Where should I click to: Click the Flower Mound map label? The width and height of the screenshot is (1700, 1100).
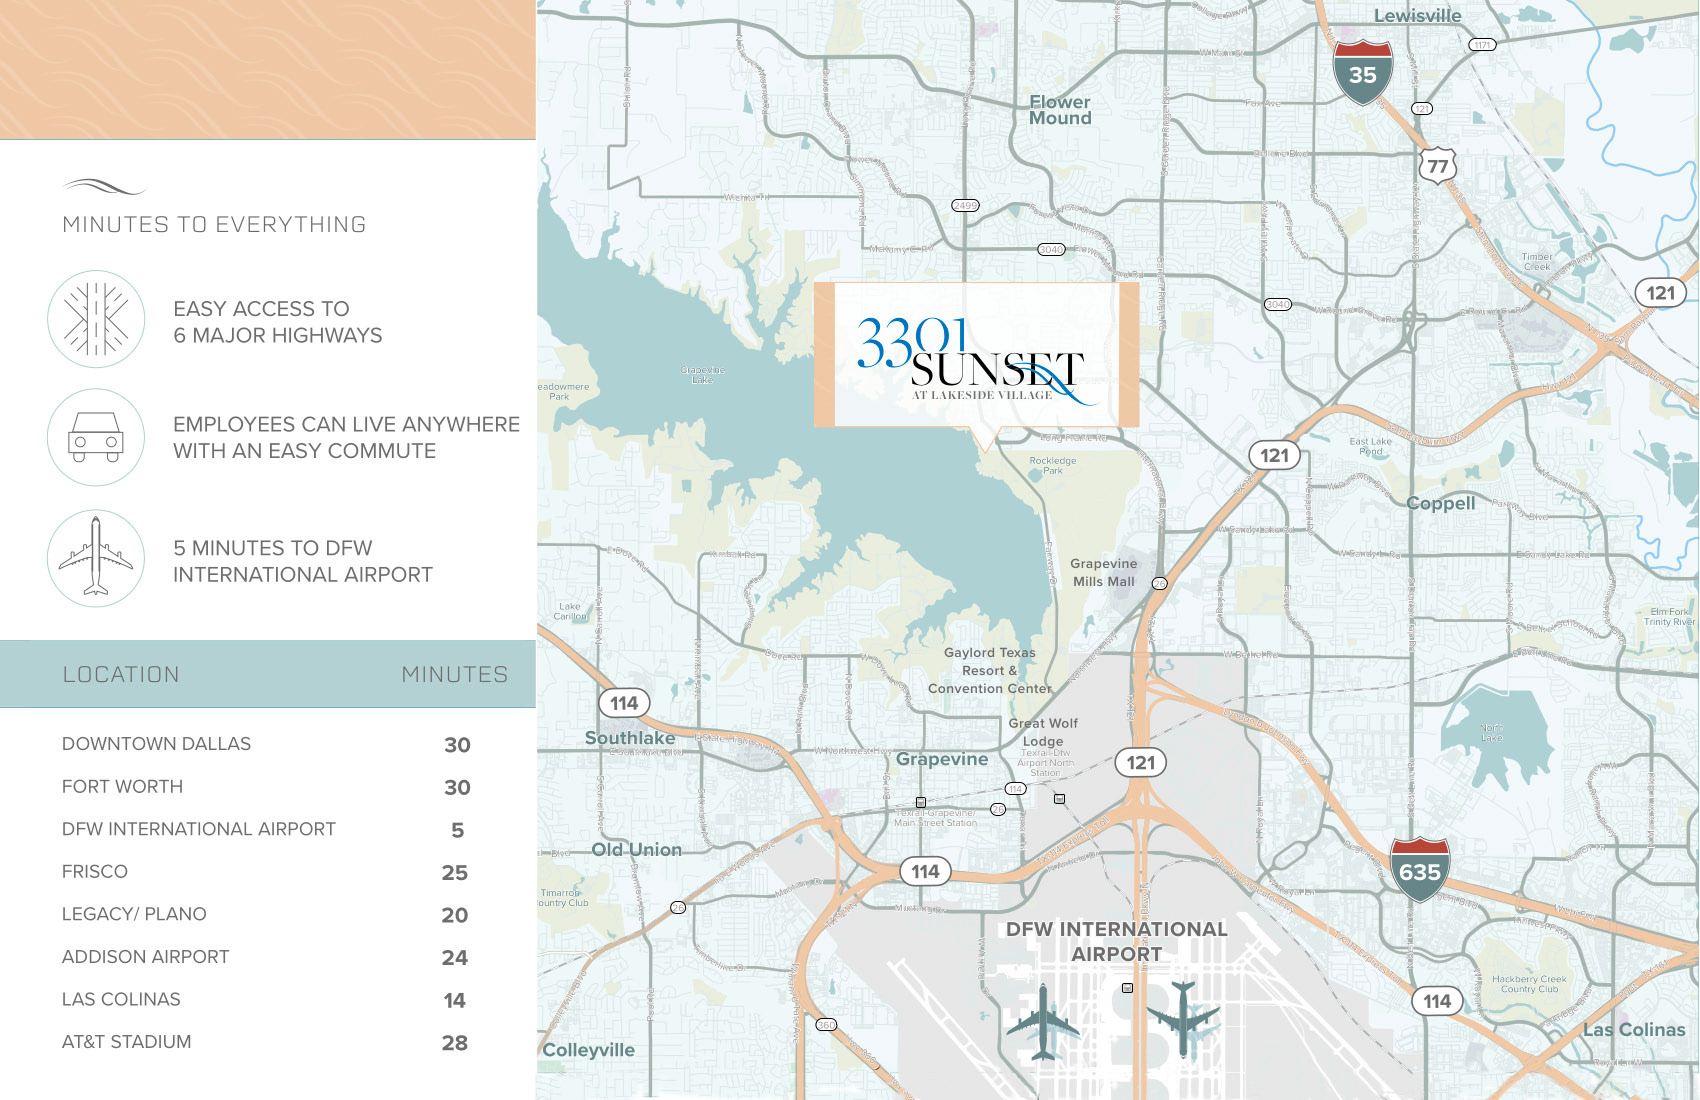pos(1060,110)
